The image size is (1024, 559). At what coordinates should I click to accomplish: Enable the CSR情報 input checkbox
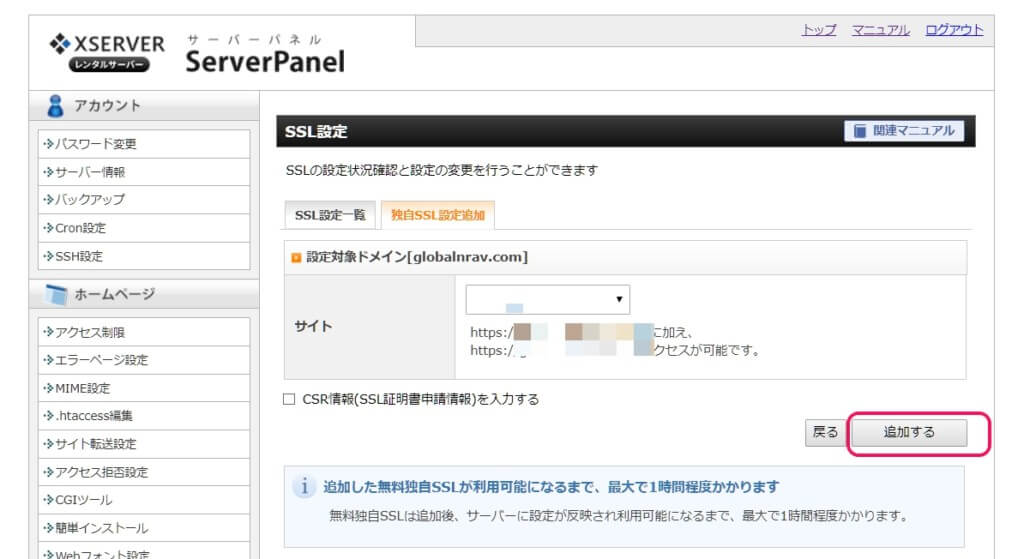[290, 399]
